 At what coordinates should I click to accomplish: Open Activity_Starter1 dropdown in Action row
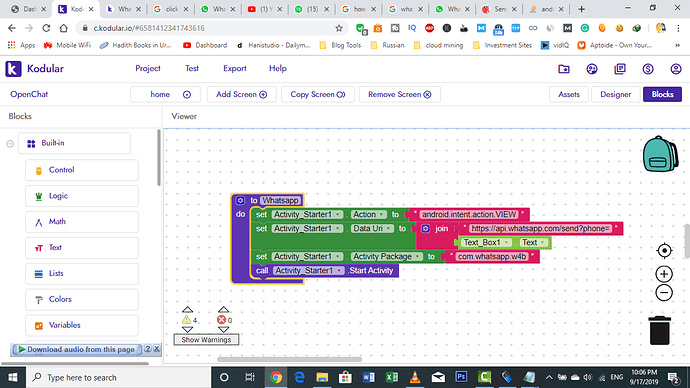pos(307,215)
